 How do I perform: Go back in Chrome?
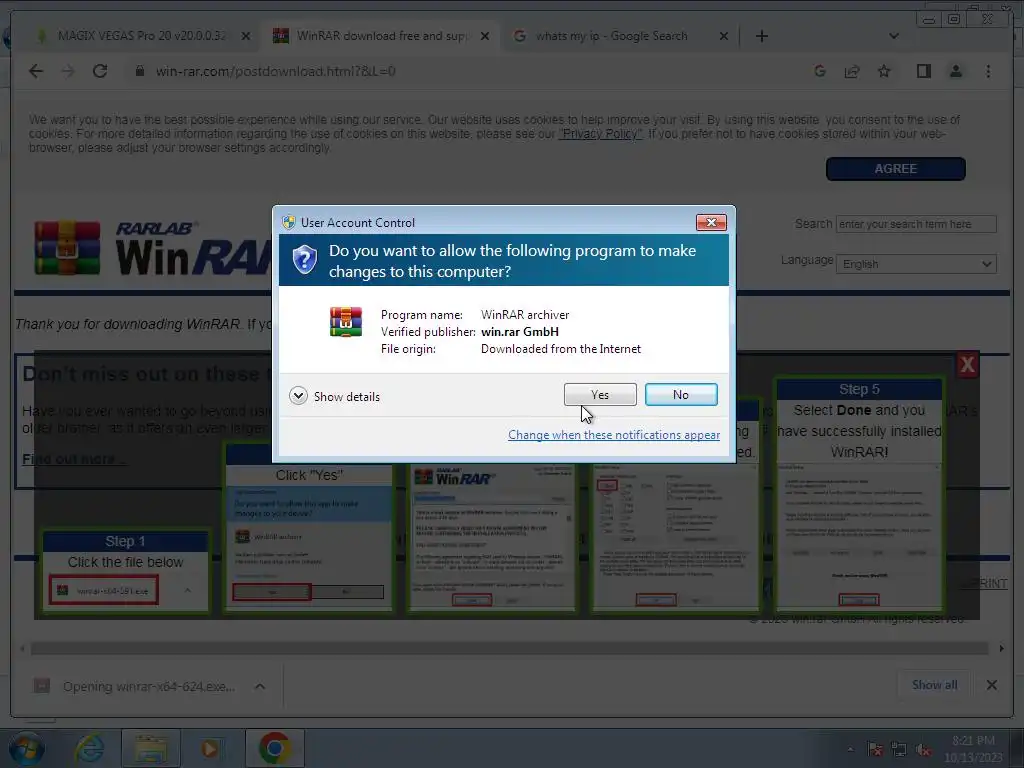point(36,71)
